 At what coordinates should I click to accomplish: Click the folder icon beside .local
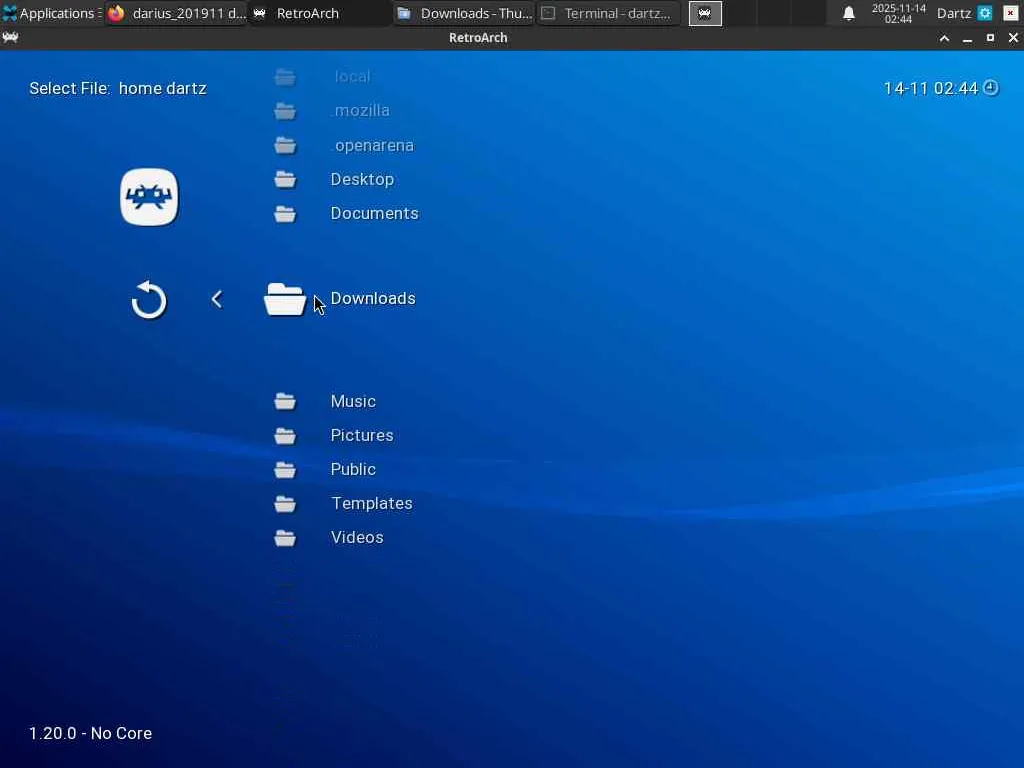coord(285,77)
